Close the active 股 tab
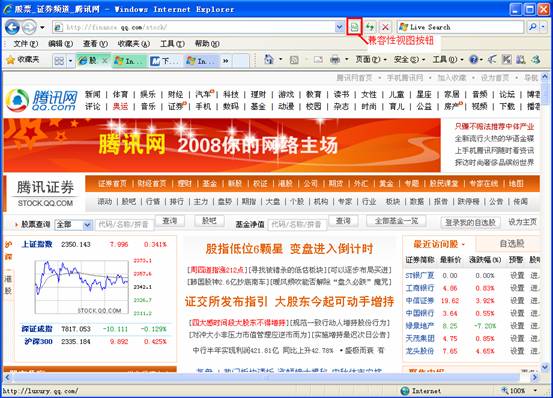Screen dimensions: 553x398 [104, 61]
